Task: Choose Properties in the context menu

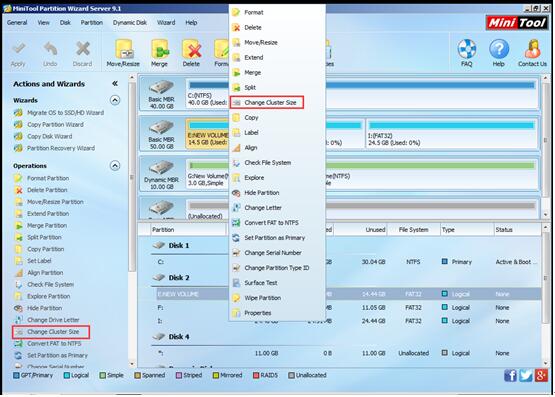Action: (278, 313)
